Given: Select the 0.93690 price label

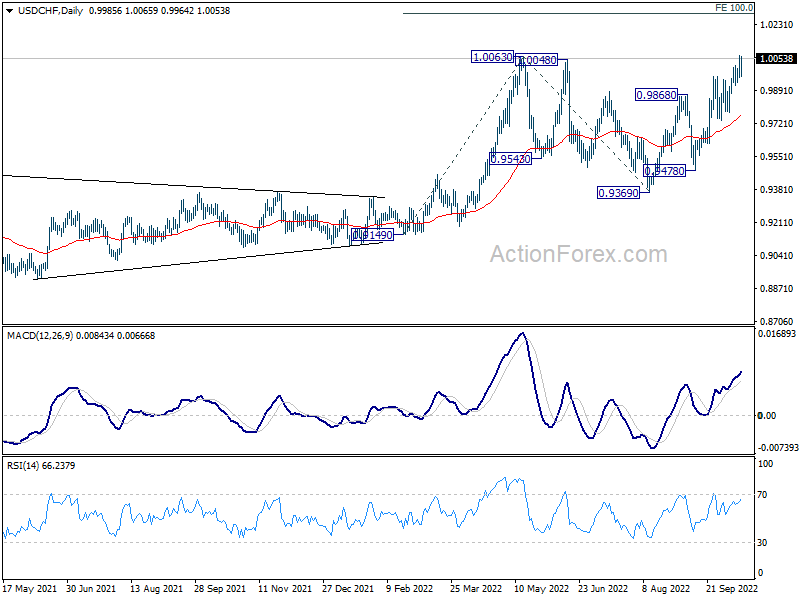Looking at the screenshot, I should [618, 193].
